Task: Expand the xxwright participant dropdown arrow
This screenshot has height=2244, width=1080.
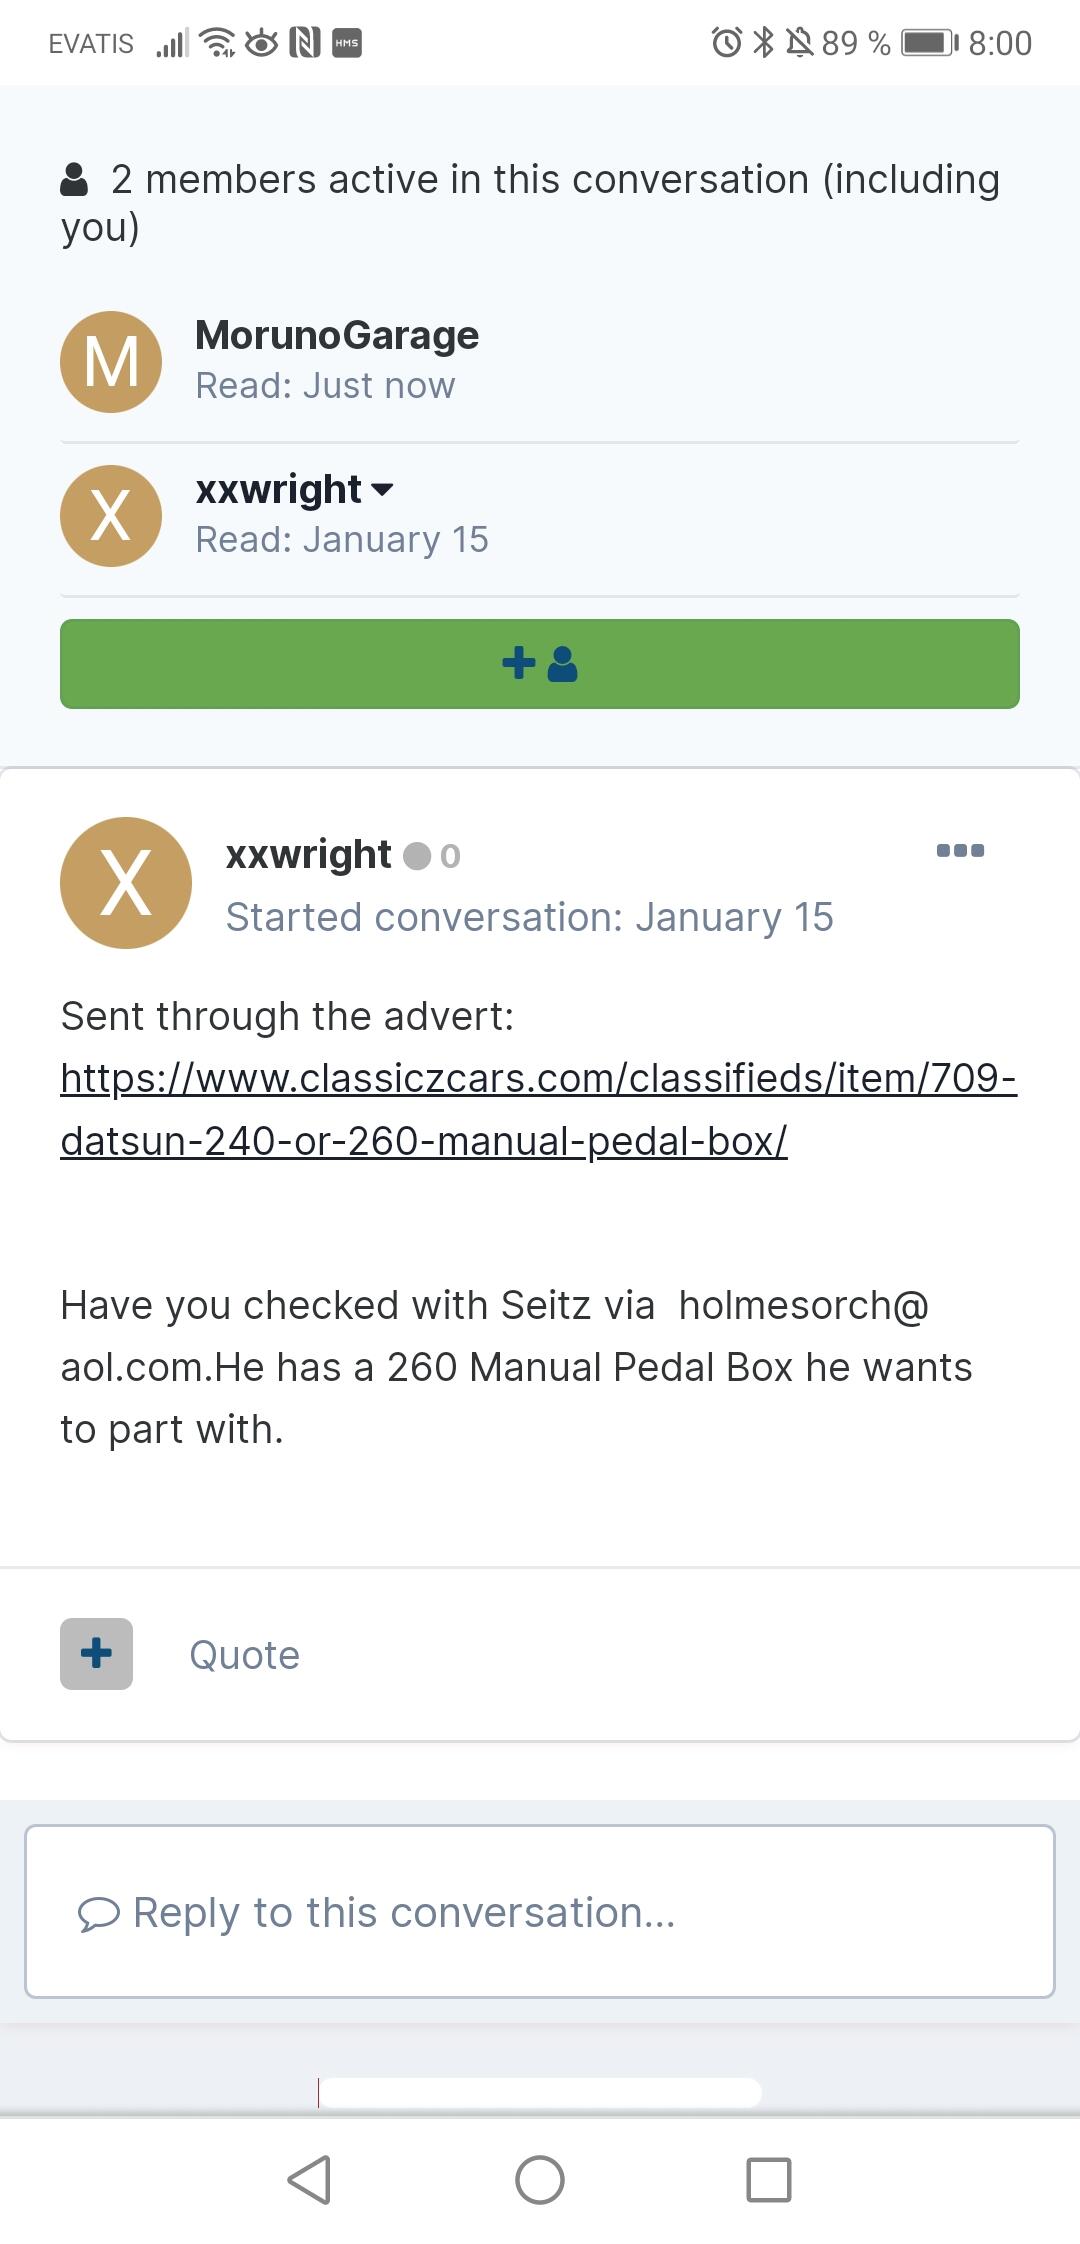Action: pos(382,490)
